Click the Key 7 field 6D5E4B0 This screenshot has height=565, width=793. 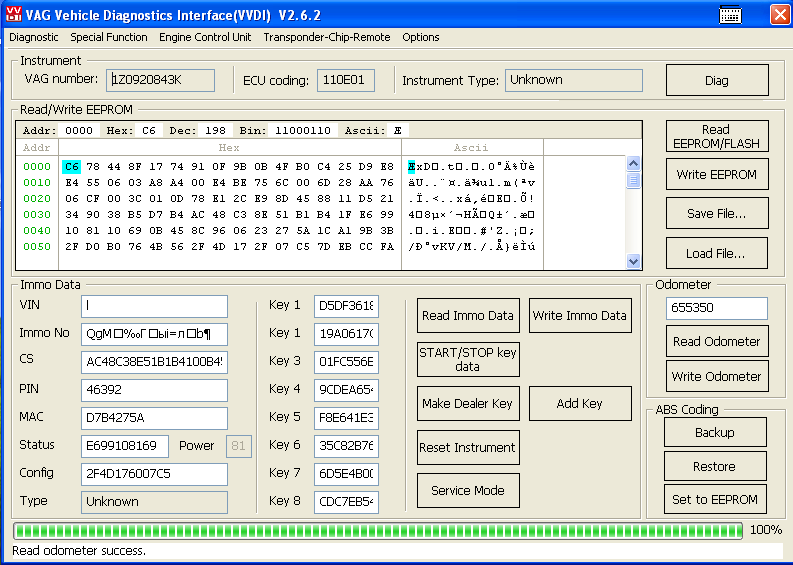346,474
